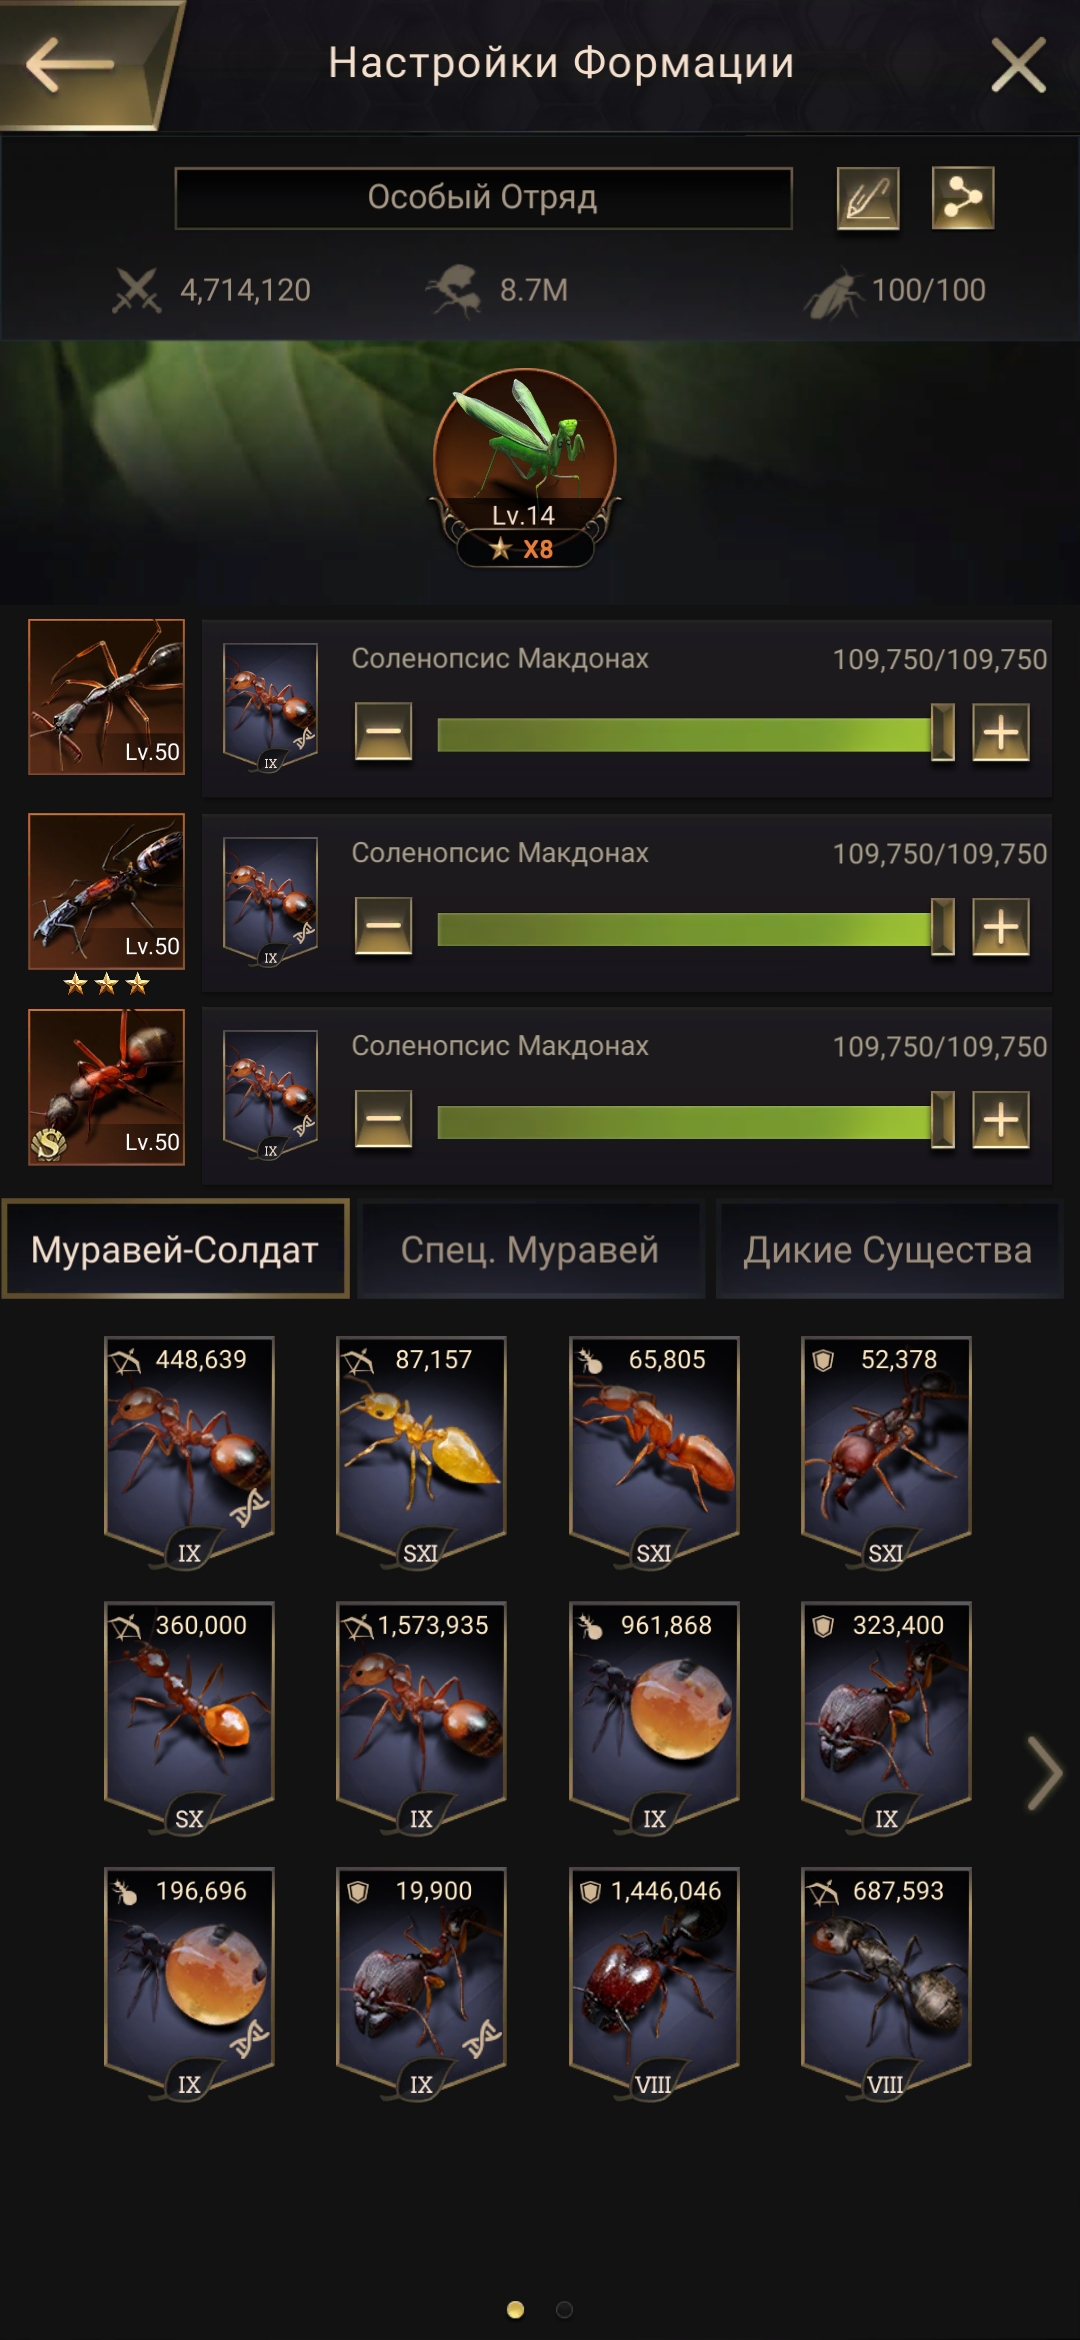The width and height of the screenshot is (1080, 2340).
Task: Choose the 961,868 honeypot ant card
Action: click(654, 1718)
